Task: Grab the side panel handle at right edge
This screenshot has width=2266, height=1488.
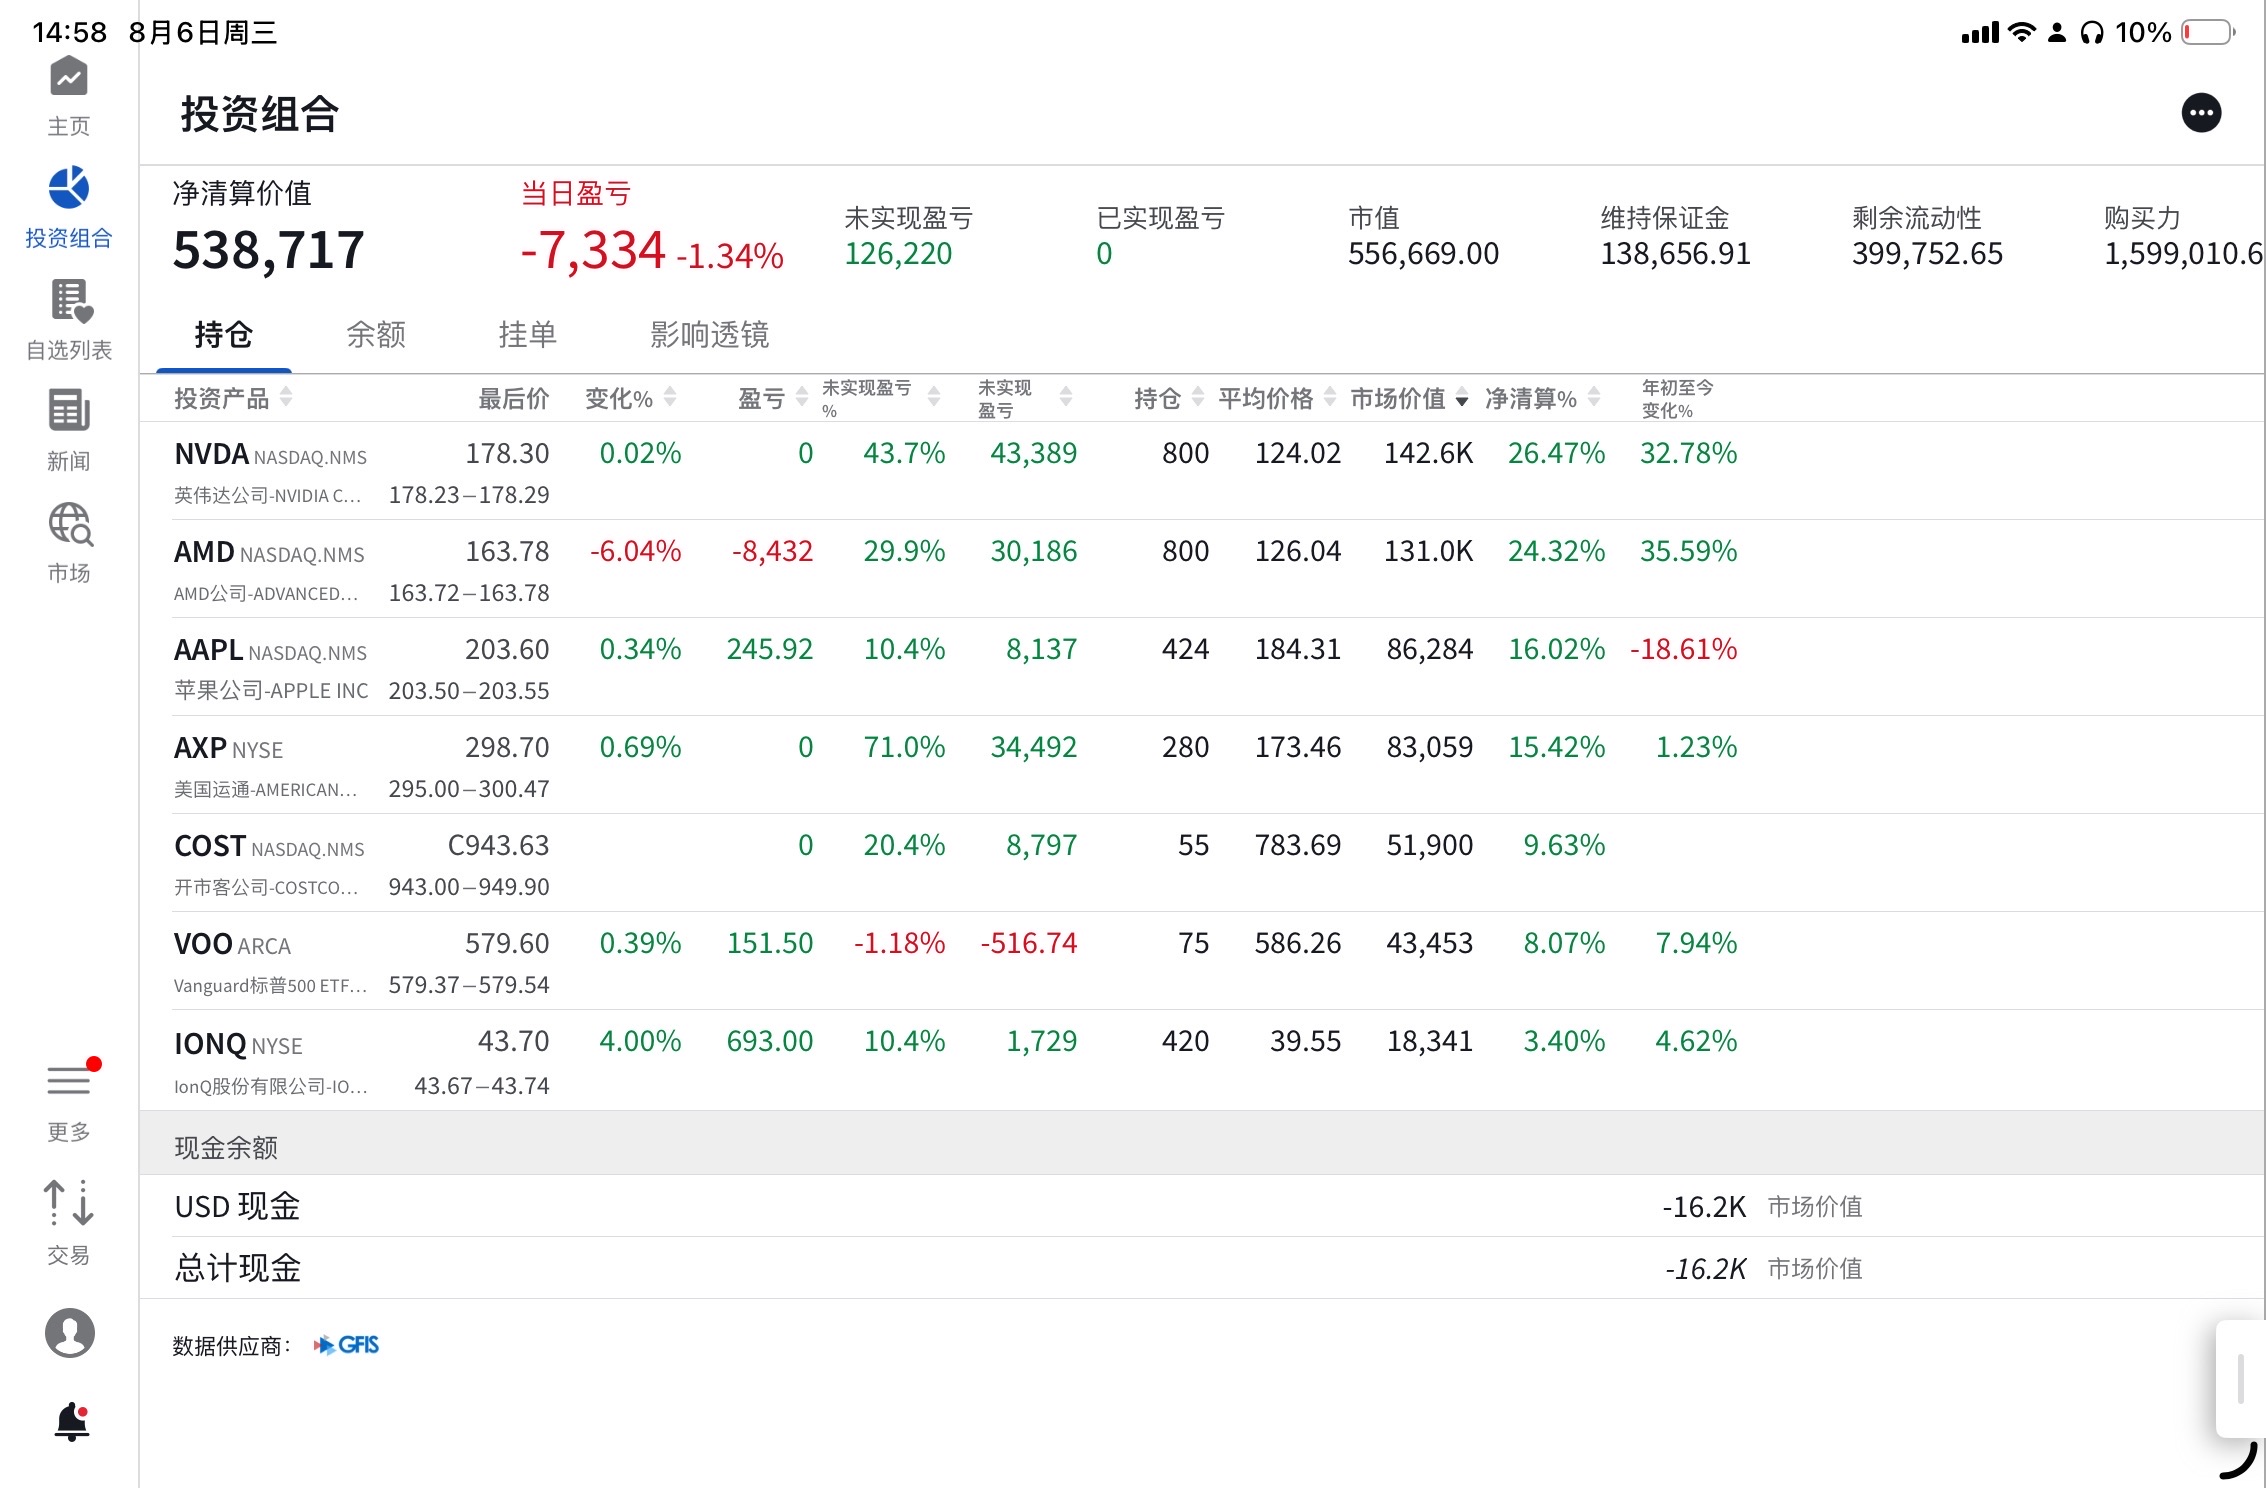Action: pos(2240,1378)
